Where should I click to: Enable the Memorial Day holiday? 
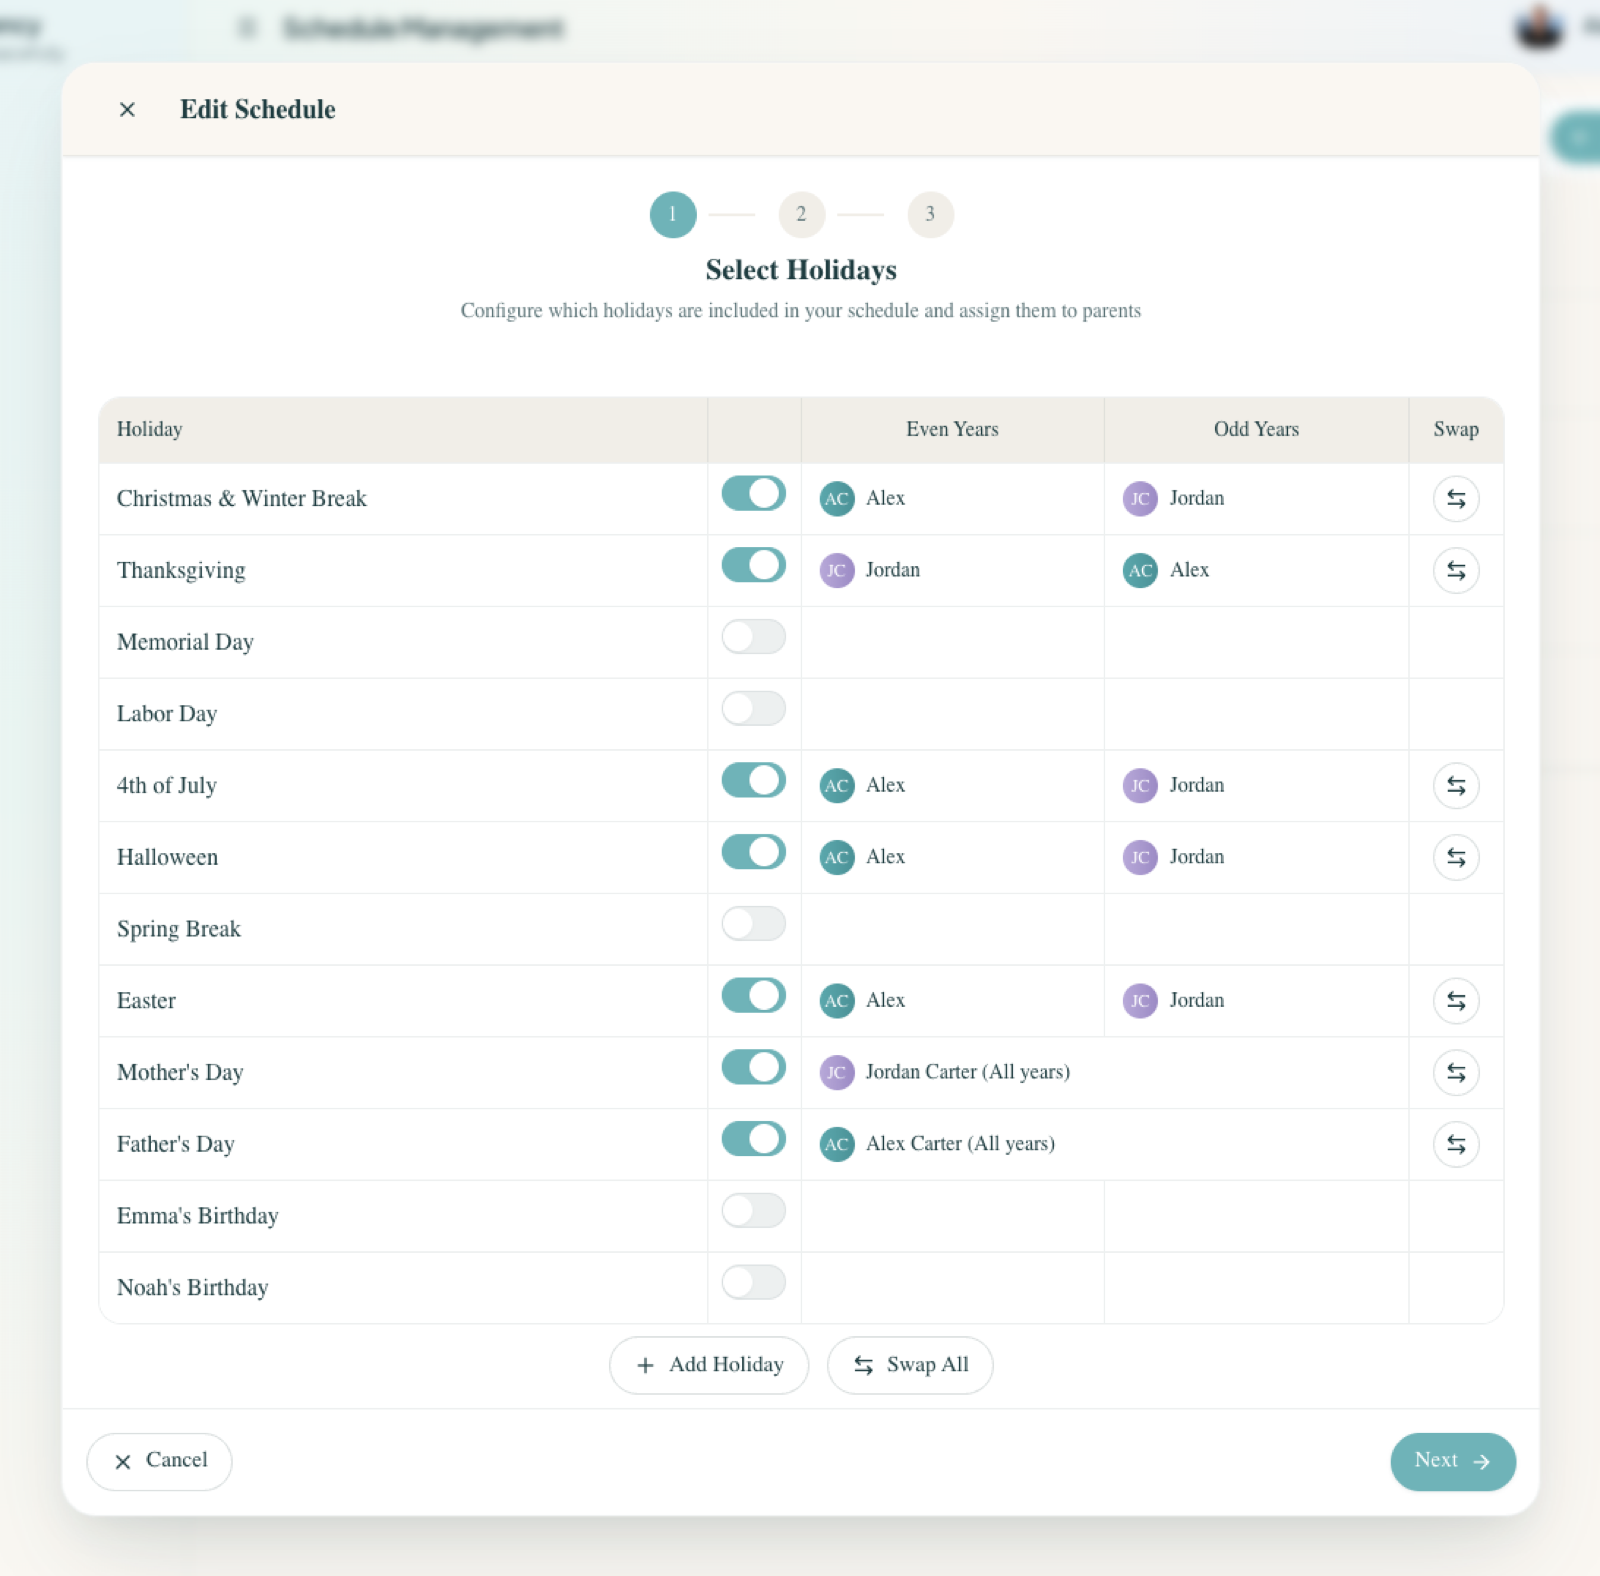(753, 637)
